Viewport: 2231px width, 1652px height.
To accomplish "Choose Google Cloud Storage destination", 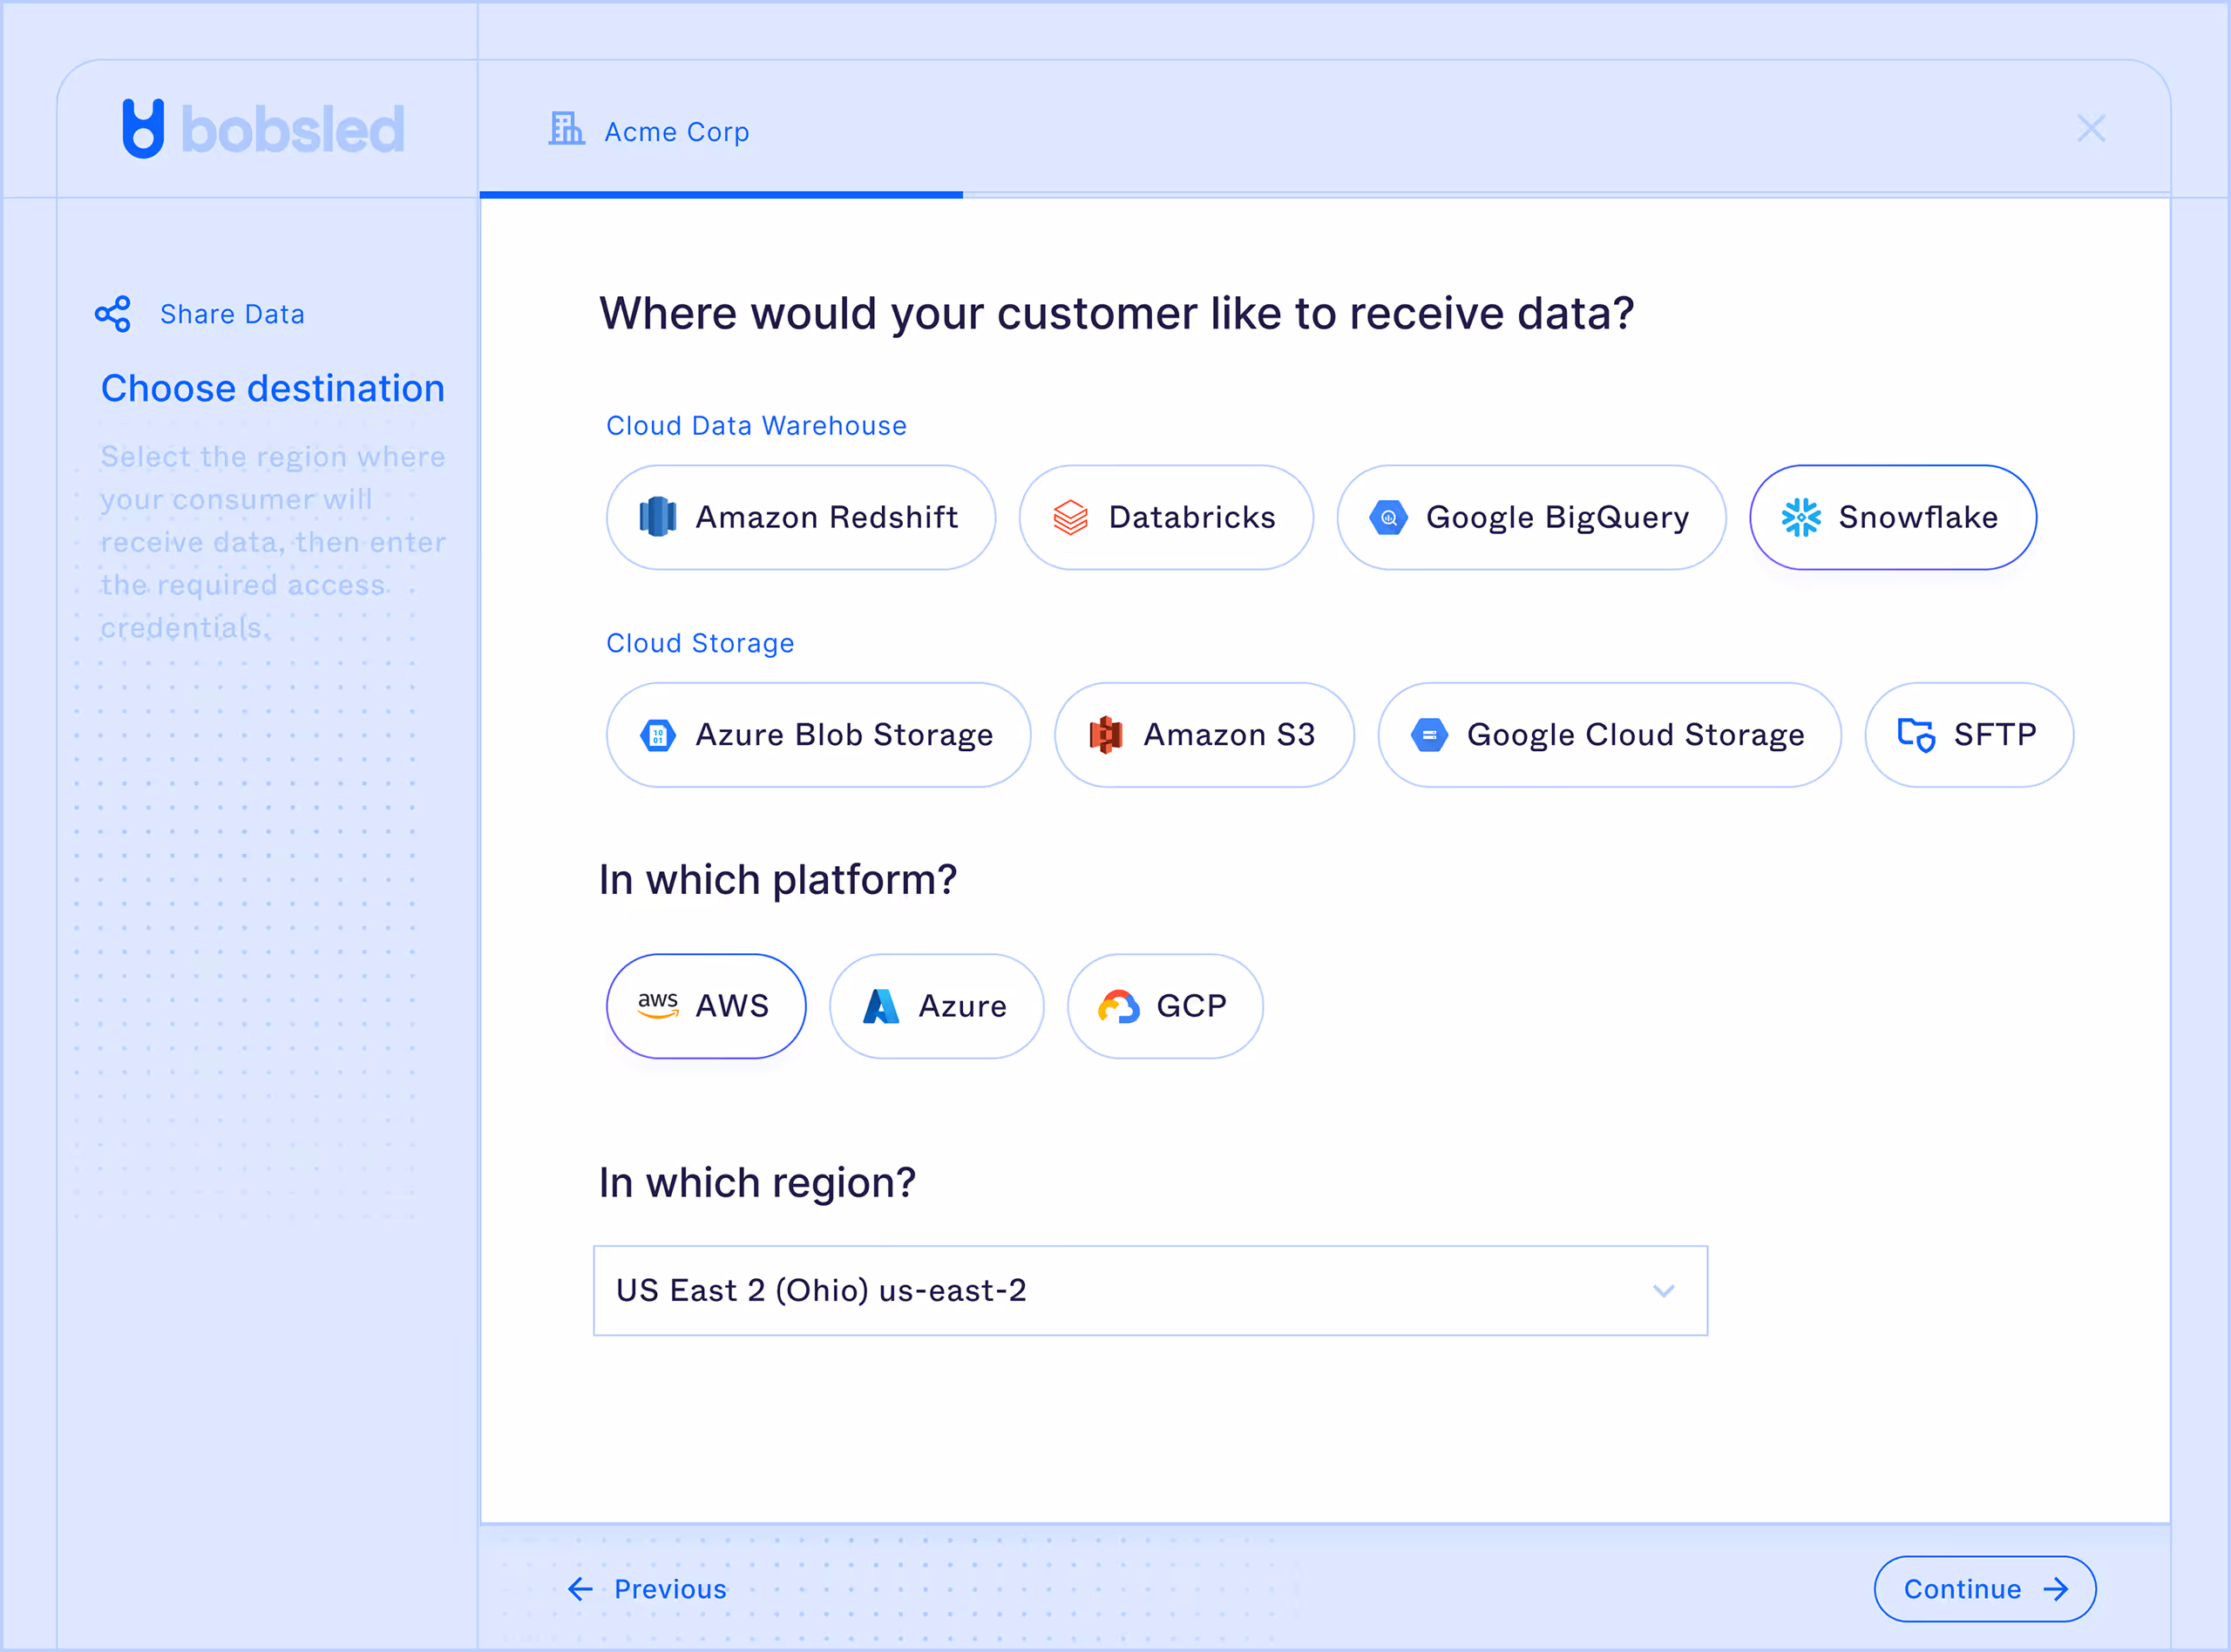I will click(1609, 735).
